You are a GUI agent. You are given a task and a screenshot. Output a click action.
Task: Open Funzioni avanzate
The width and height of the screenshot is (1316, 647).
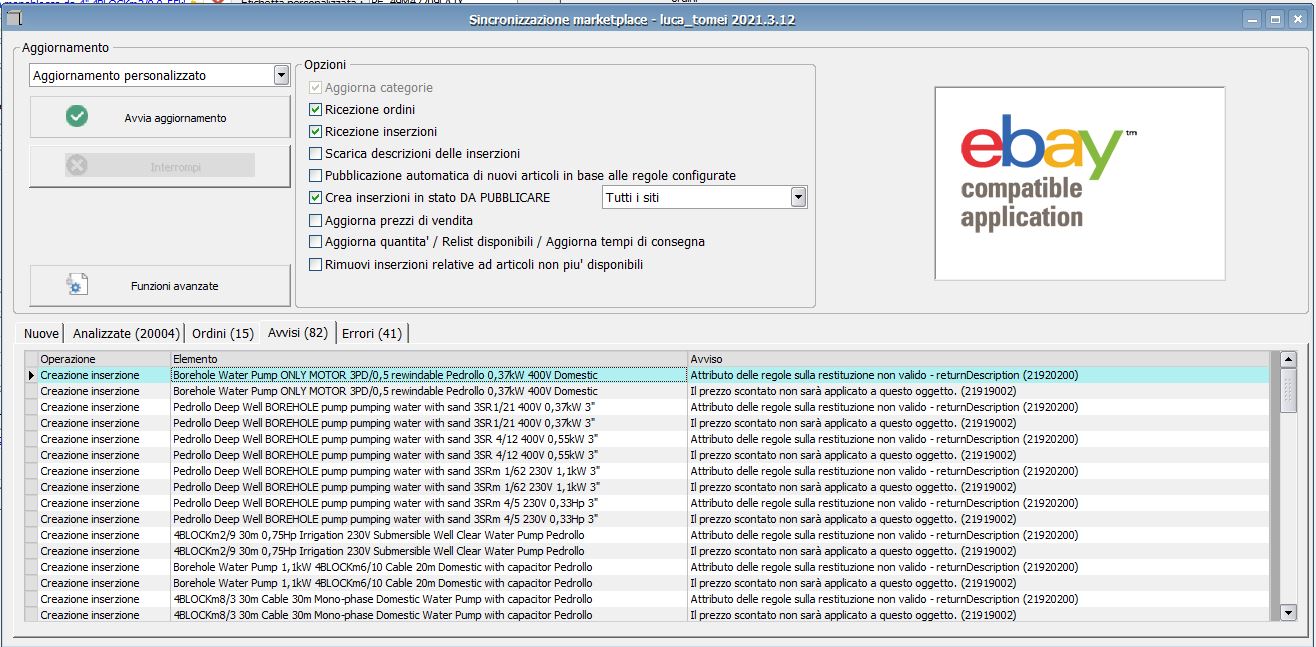coord(160,286)
